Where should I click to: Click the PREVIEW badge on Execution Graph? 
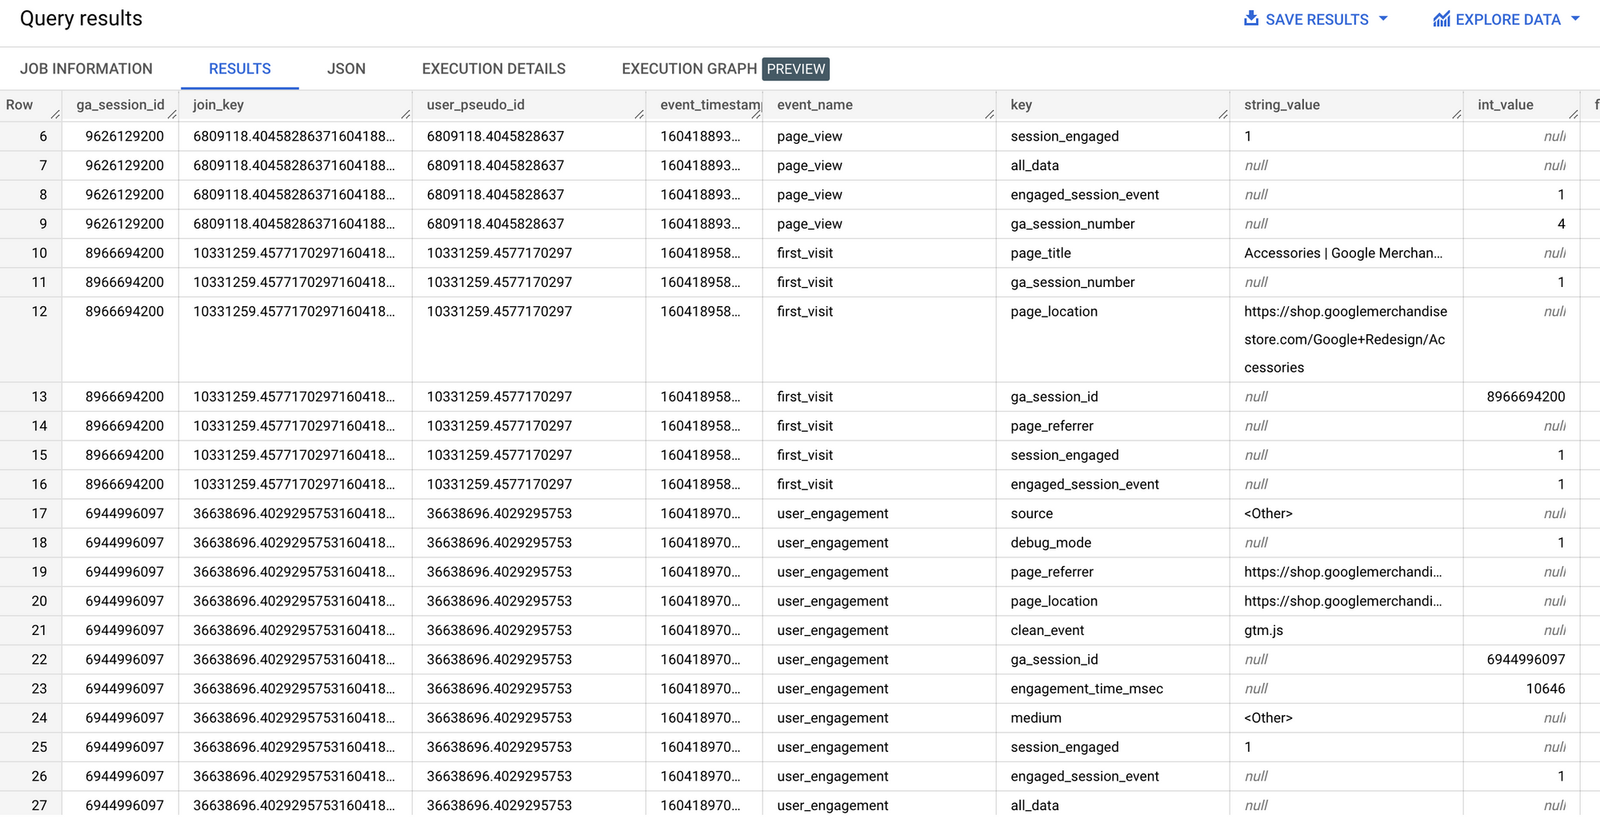[x=795, y=68]
